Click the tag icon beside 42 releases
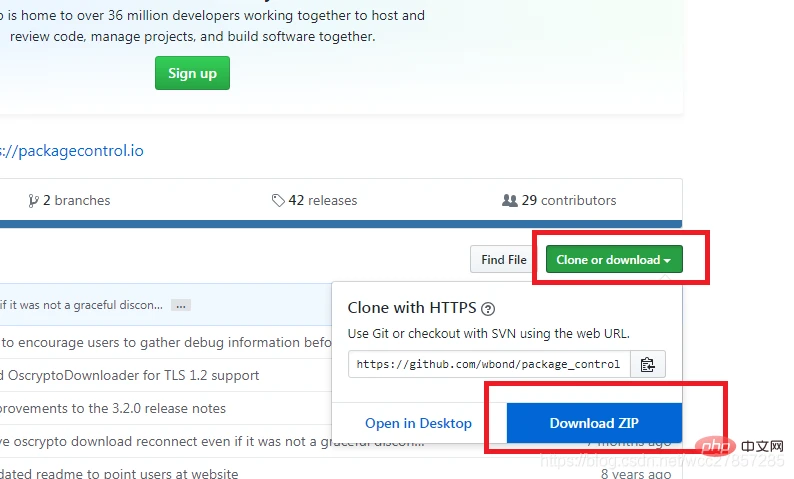794x479 pixels. (x=278, y=200)
